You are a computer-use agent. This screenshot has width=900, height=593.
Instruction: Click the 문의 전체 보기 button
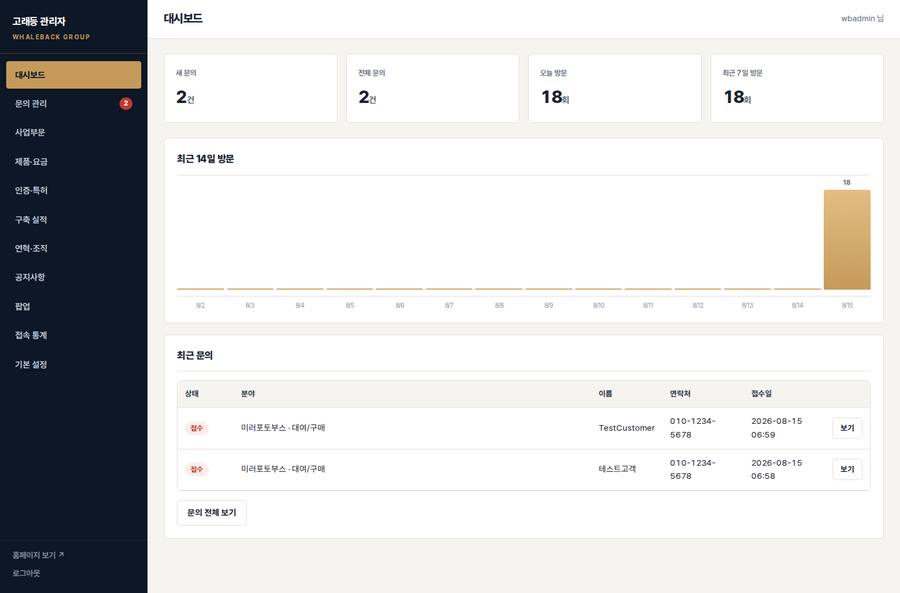[x=212, y=513]
